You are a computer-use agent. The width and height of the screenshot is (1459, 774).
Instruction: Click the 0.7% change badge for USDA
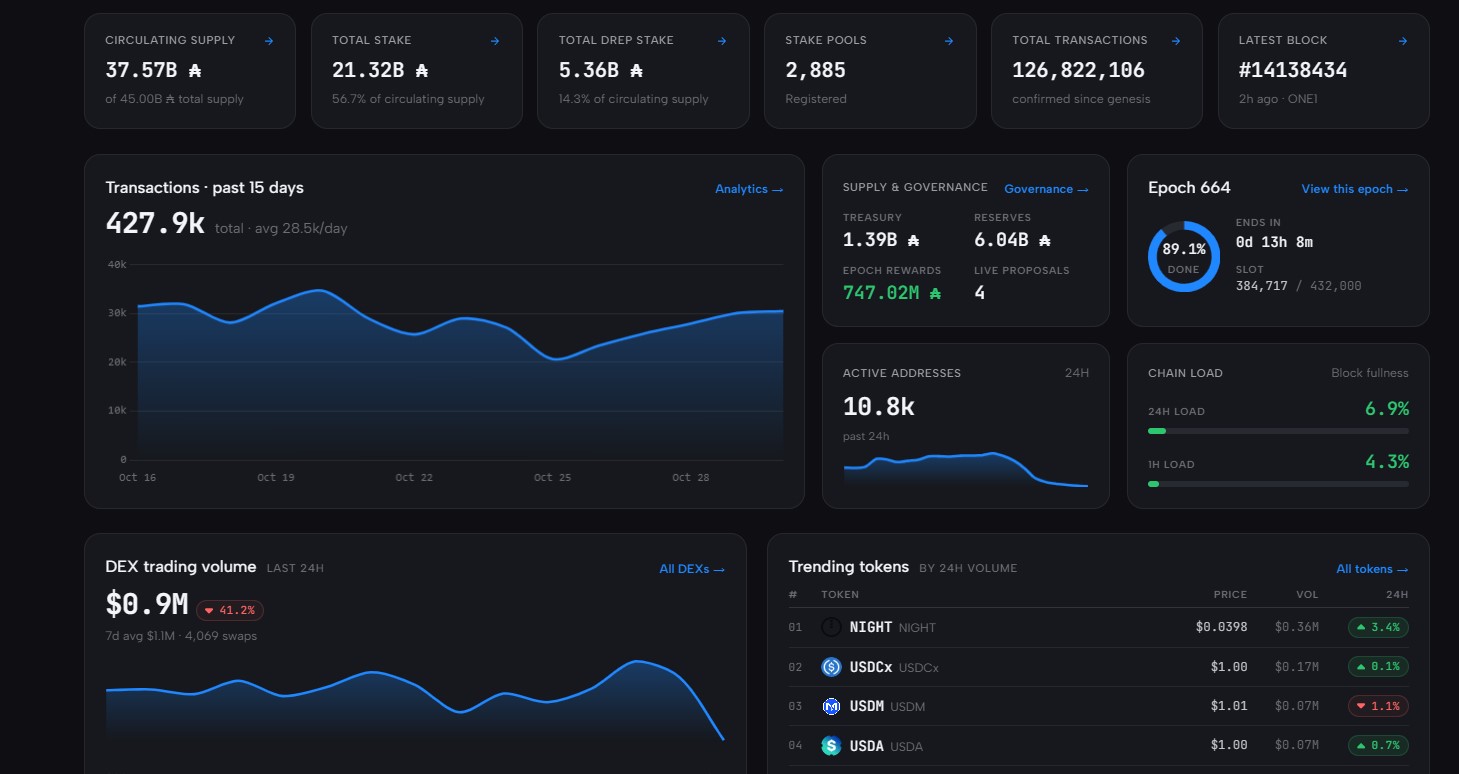(x=1378, y=745)
